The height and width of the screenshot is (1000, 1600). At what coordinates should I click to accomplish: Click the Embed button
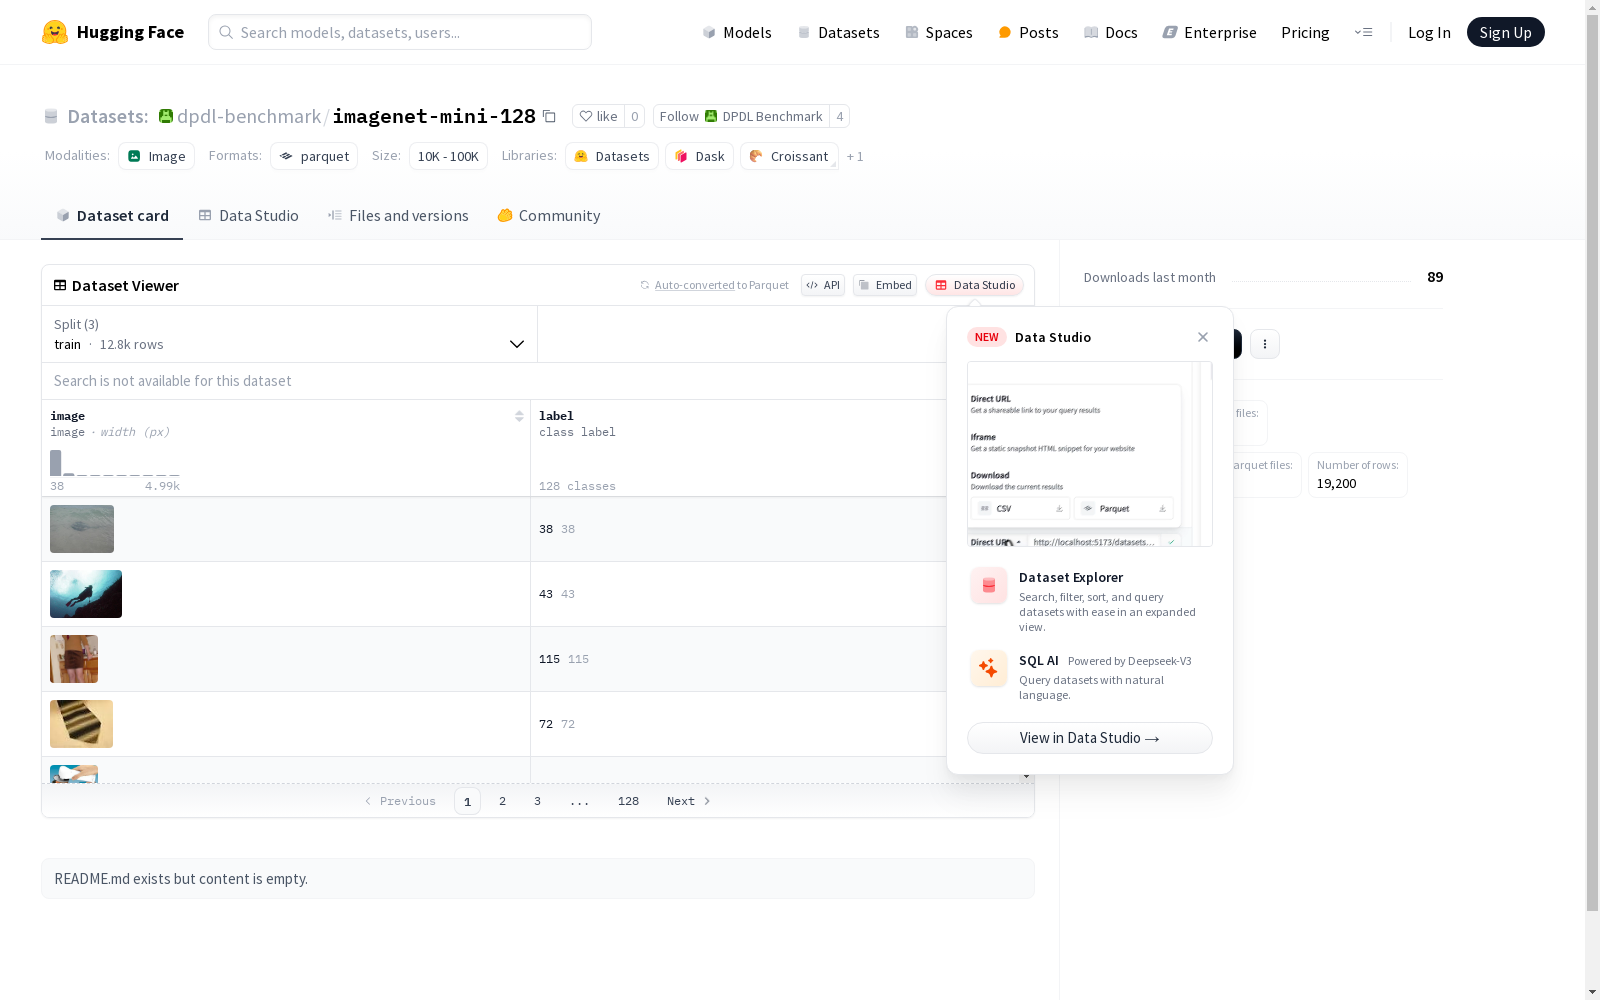[885, 285]
